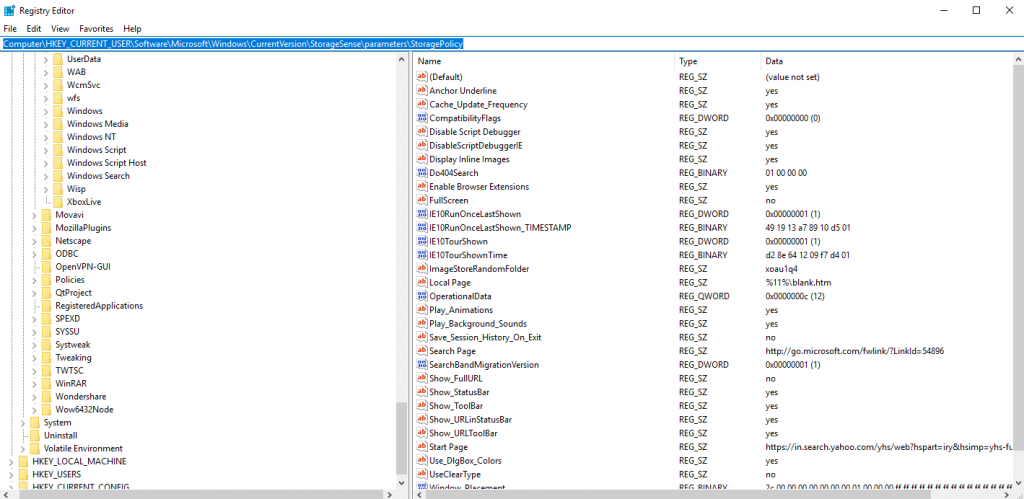Expand the Policies tree node
The image size is (1024, 499).
(34, 280)
